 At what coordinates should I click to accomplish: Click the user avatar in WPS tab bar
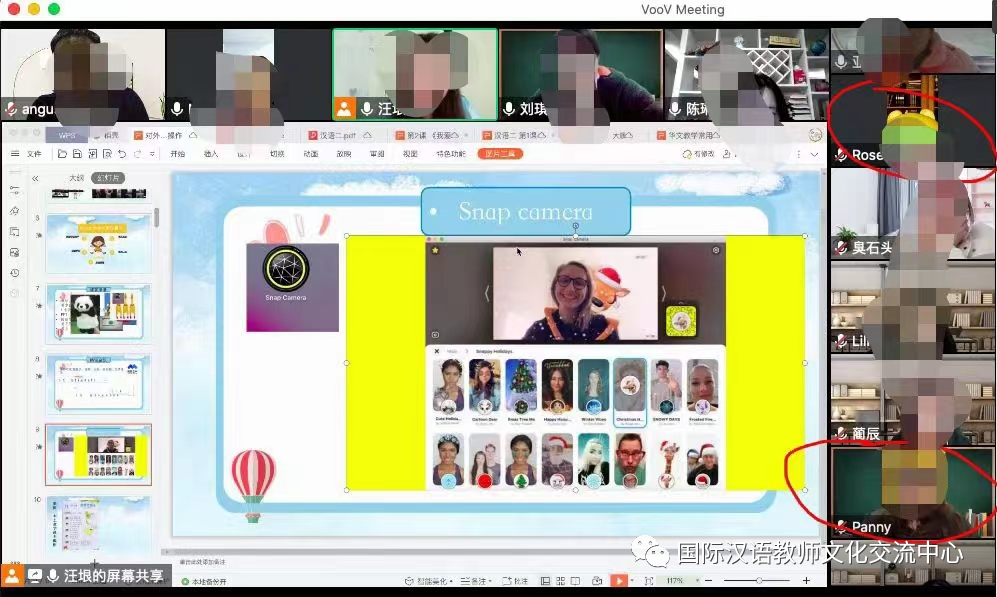pyautogui.click(x=815, y=135)
